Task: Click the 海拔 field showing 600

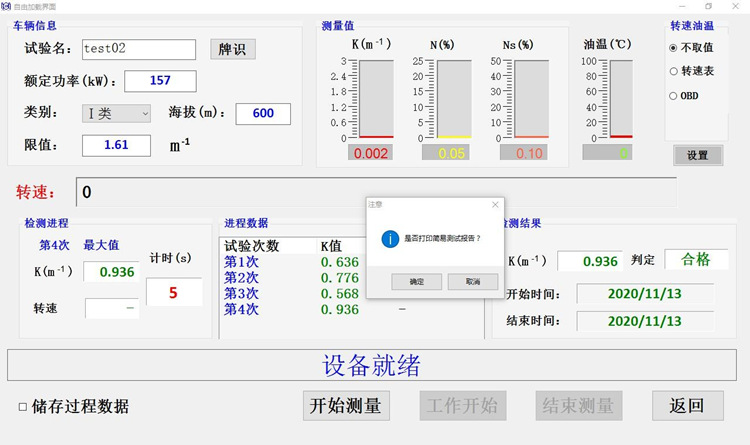Action: point(263,114)
